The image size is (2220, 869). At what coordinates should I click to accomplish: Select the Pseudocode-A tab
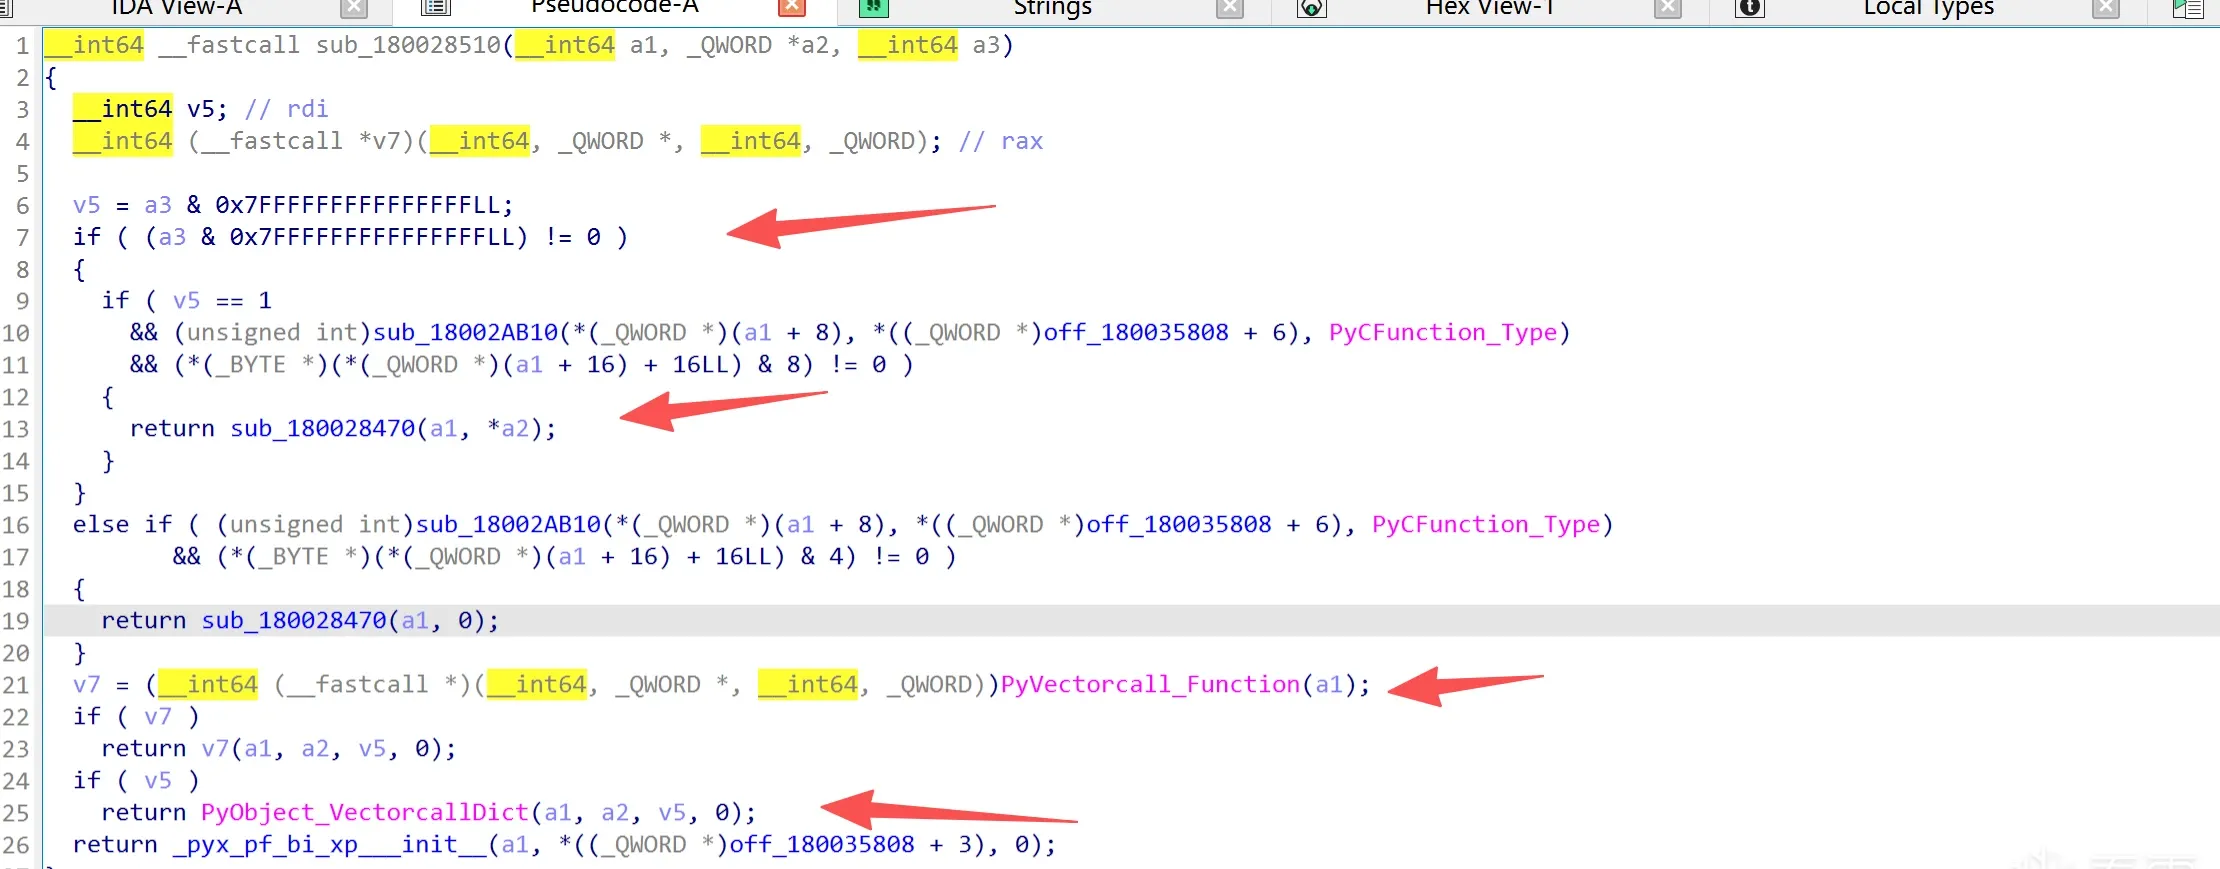(614, 8)
